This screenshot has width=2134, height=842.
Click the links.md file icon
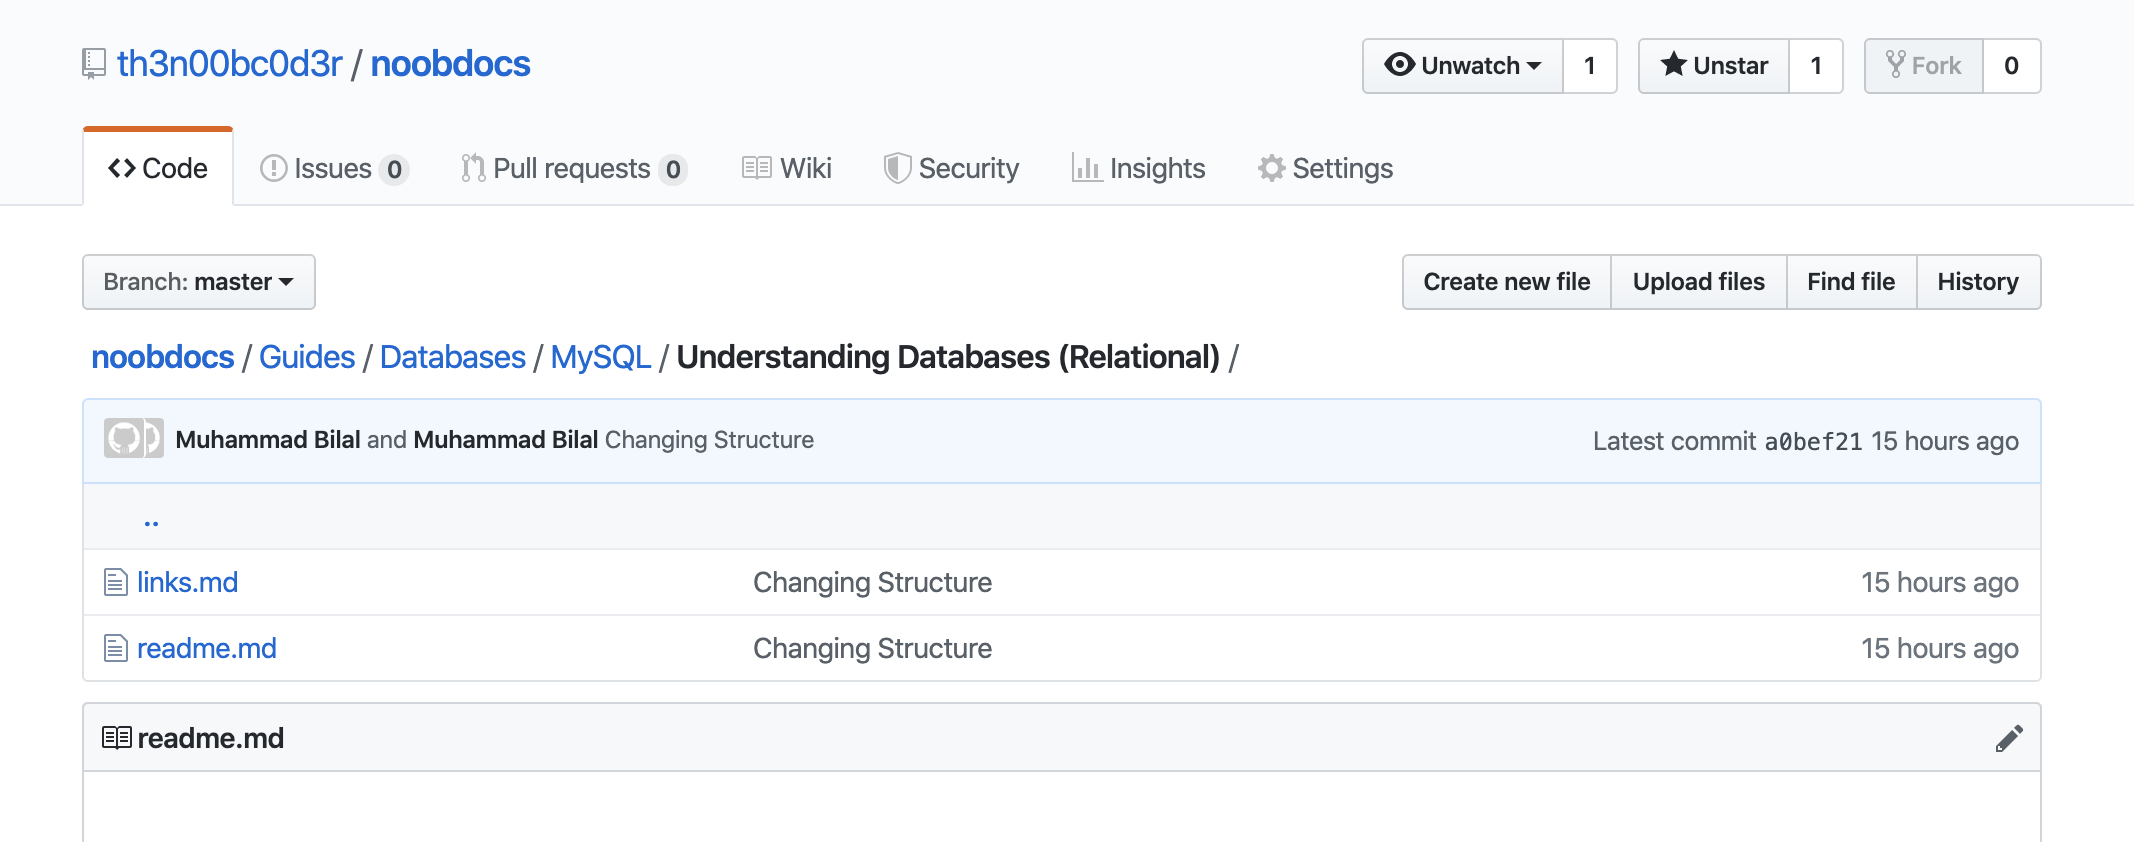pyautogui.click(x=116, y=582)
